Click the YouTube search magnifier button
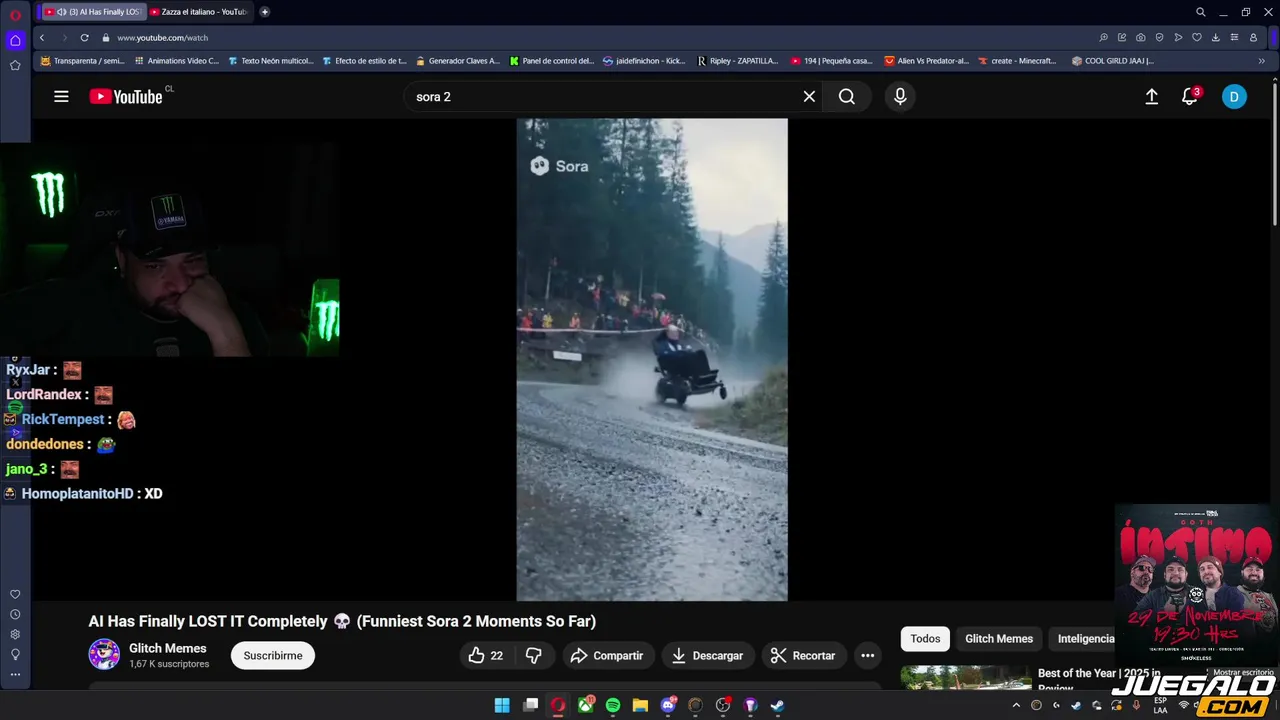 tap(847, 97)
